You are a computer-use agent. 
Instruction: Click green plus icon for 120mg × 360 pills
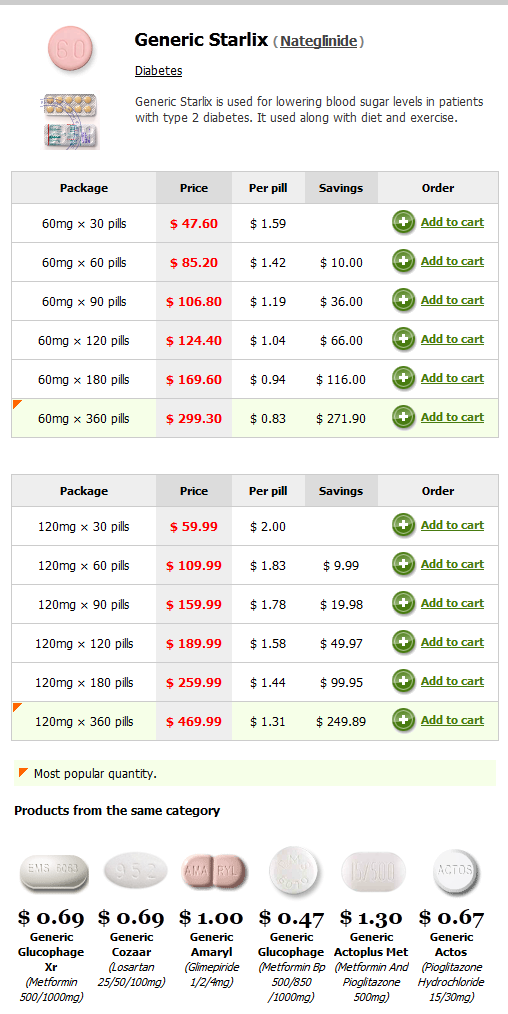(403, 720)
